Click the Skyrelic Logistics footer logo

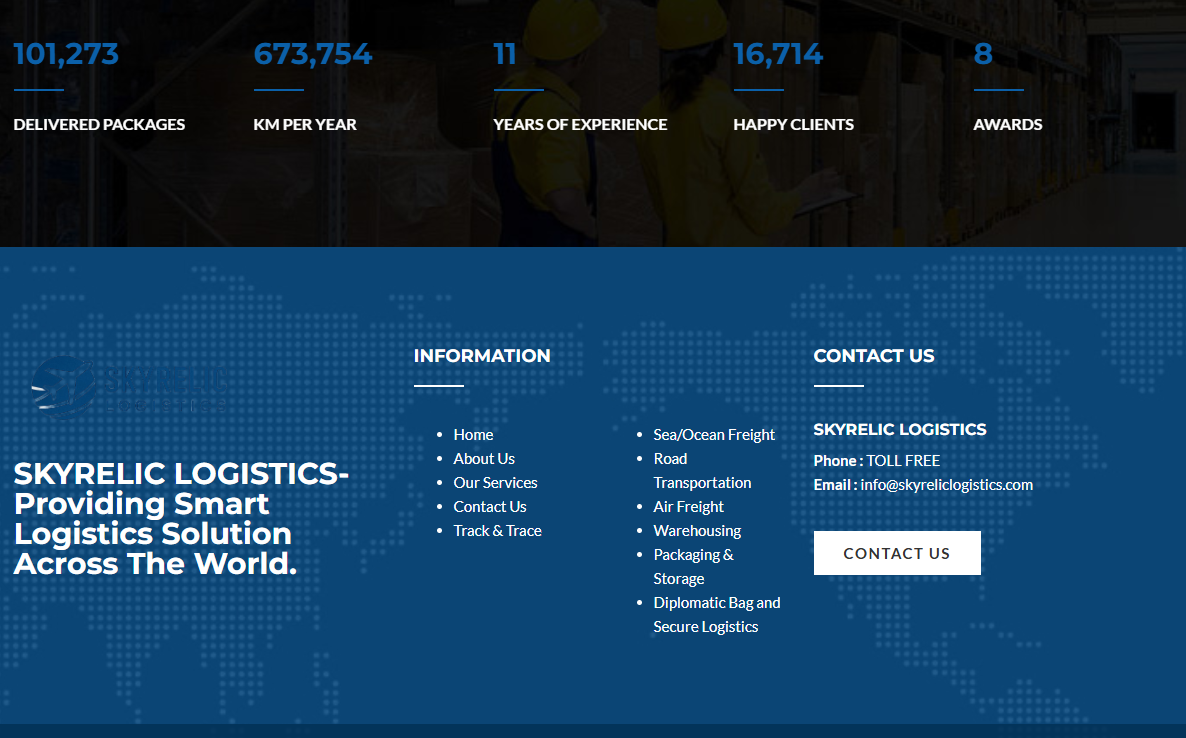[128, 386]
